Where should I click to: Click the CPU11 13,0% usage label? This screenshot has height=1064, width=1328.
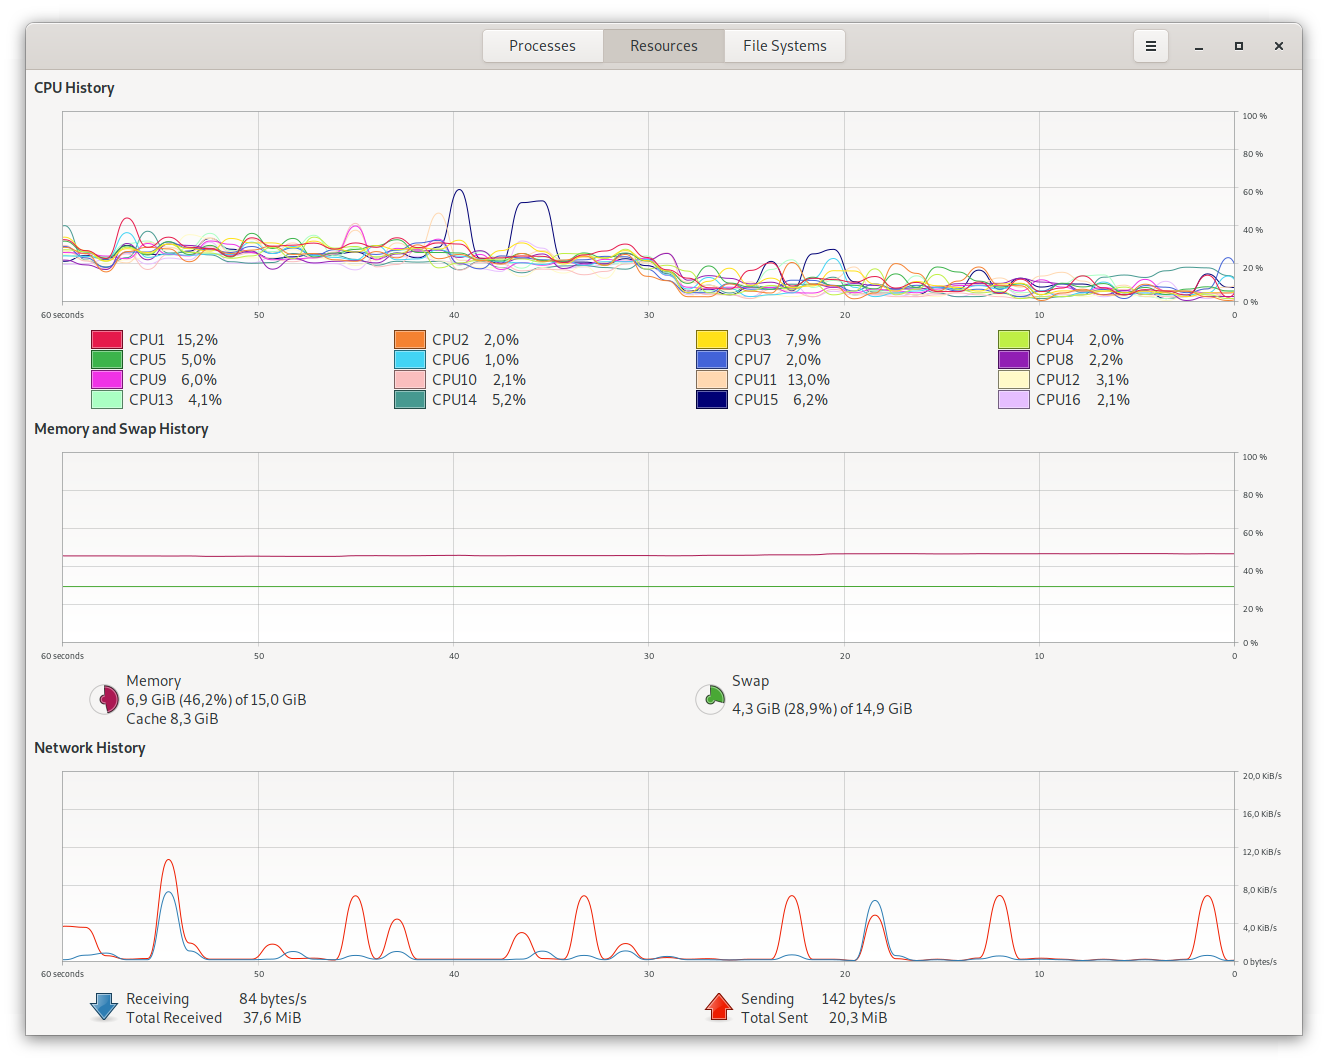pos(782,380)
